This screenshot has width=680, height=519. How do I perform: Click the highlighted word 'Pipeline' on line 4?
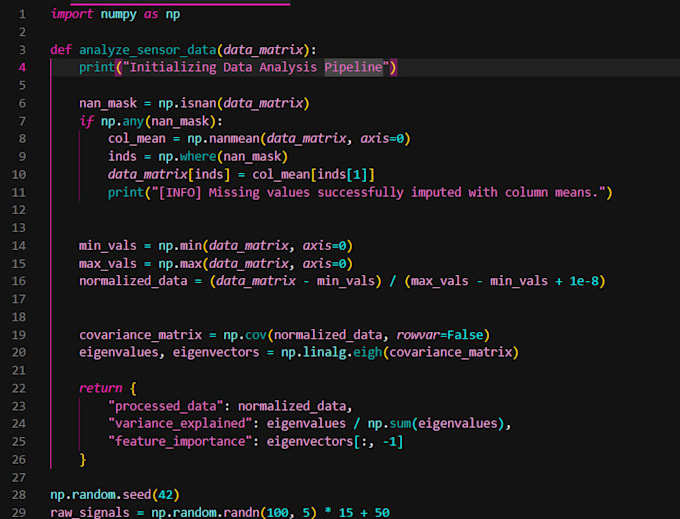(x=353, y=68)
